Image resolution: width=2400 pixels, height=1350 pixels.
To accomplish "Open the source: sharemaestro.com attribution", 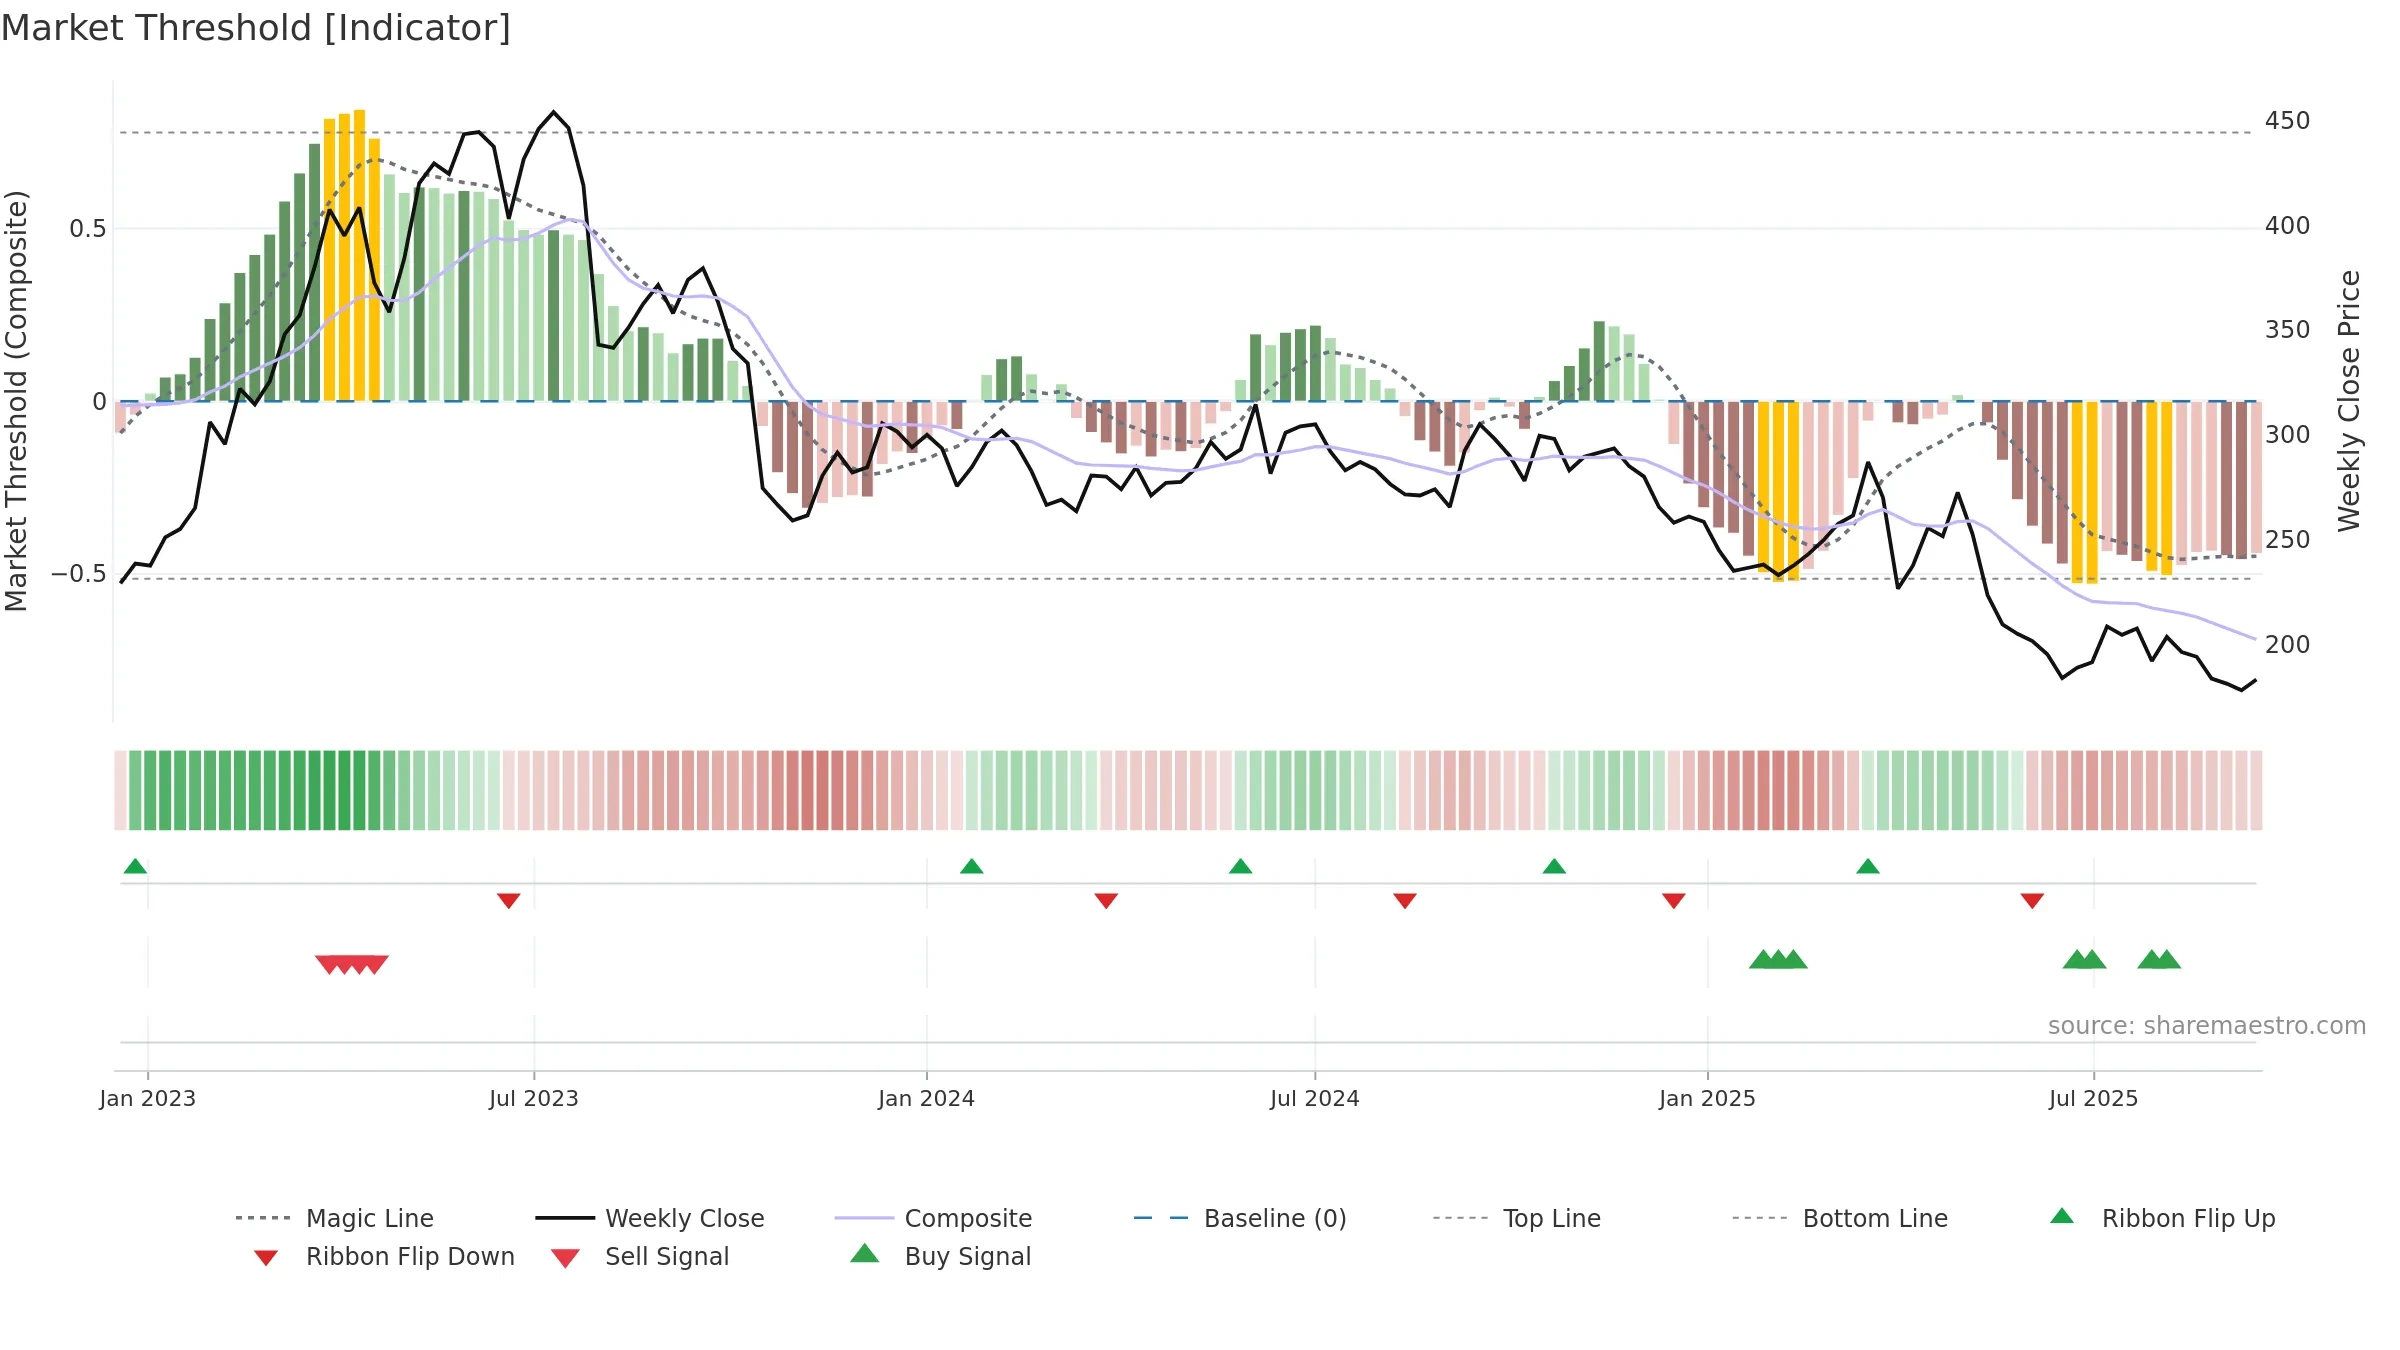I will click(2207, 1026).
